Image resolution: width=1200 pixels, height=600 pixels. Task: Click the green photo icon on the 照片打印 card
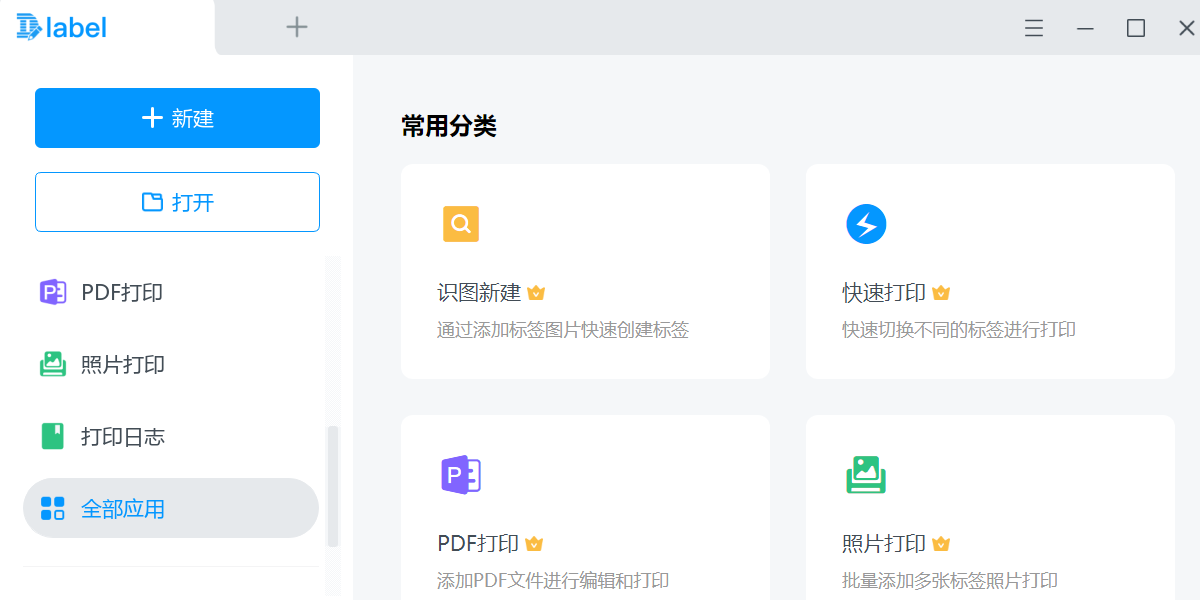click(x=866, y=474)
